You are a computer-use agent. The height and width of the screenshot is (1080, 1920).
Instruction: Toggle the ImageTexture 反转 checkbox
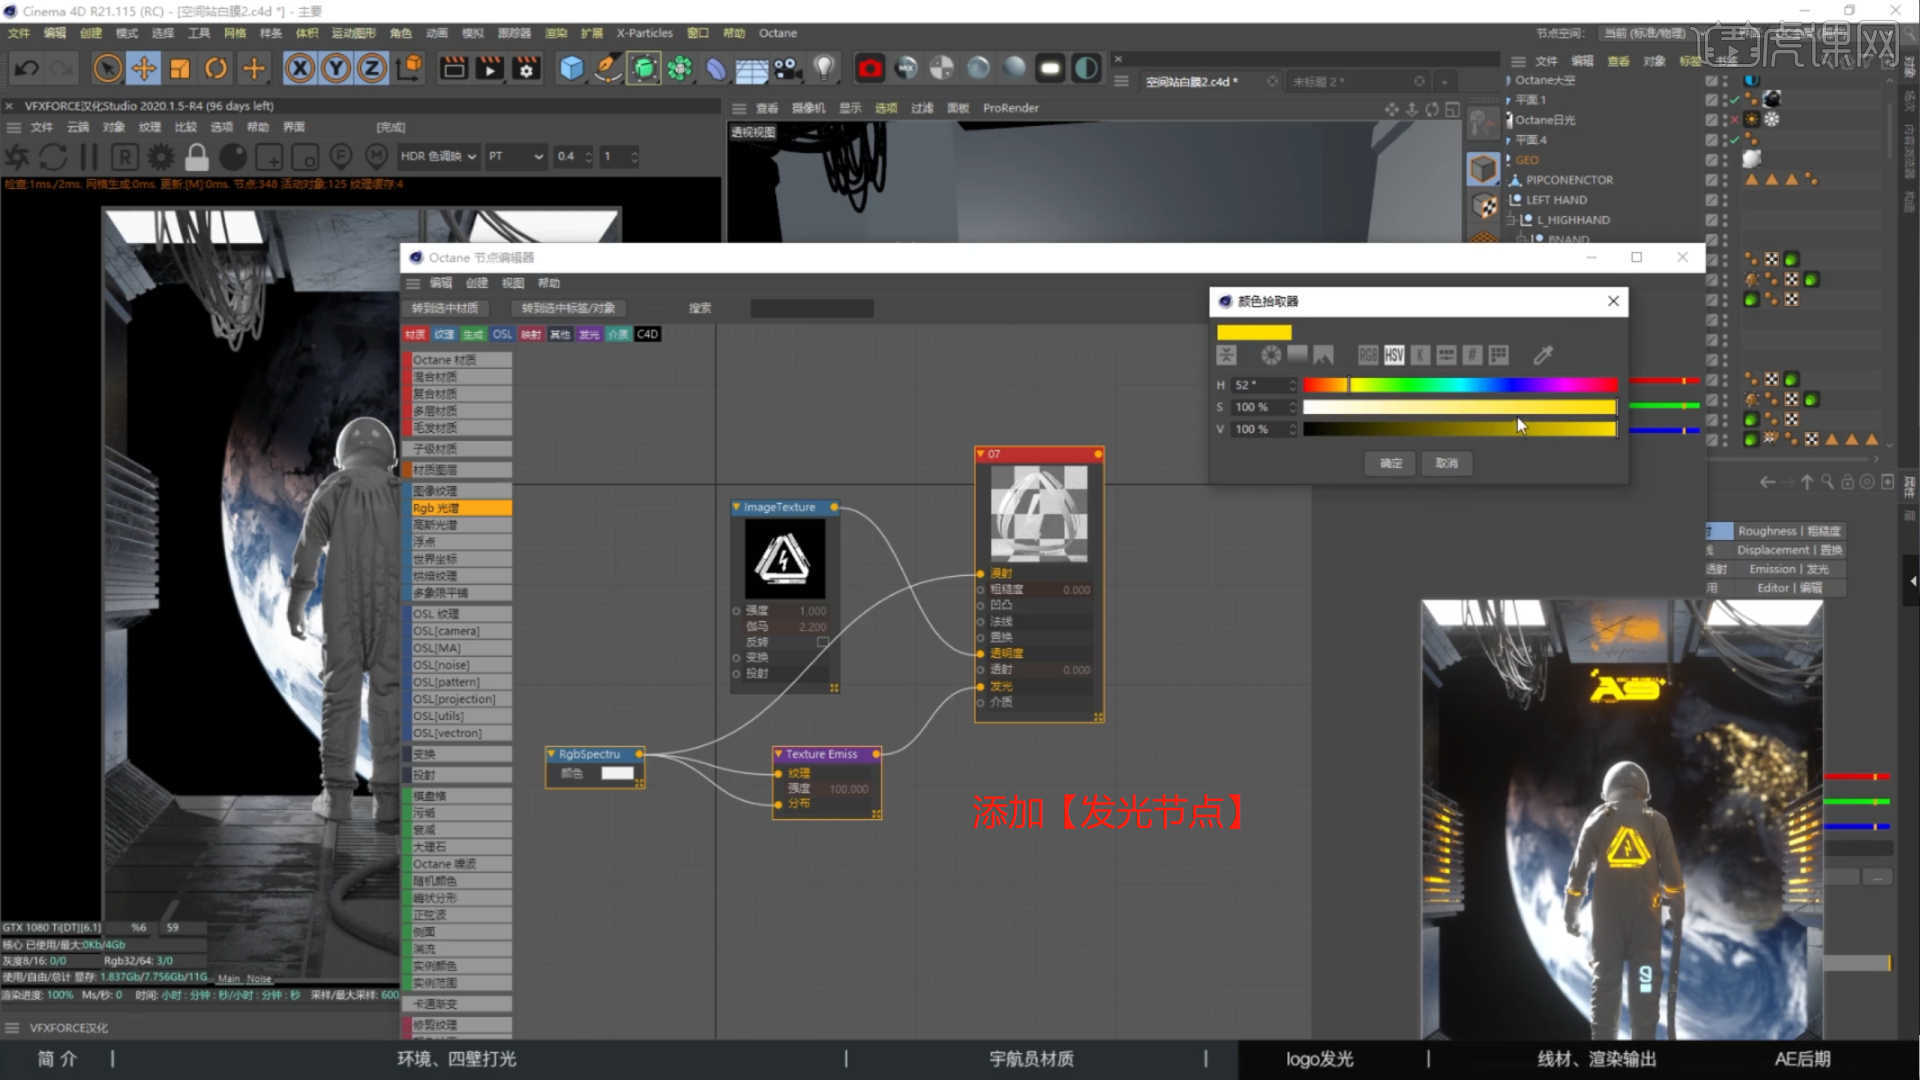point(822,642)
